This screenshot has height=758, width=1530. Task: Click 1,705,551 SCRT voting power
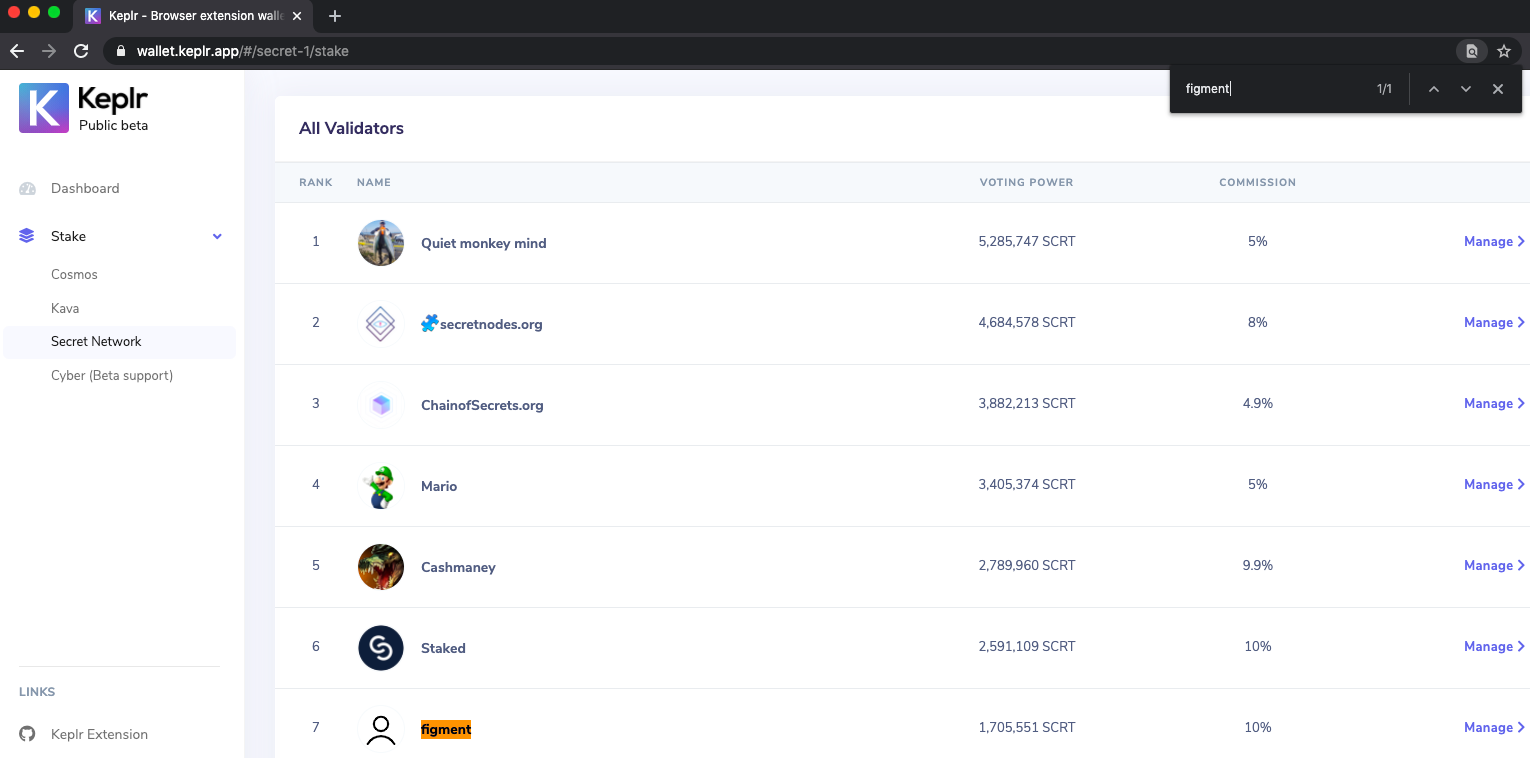[x=1027, y=727]
